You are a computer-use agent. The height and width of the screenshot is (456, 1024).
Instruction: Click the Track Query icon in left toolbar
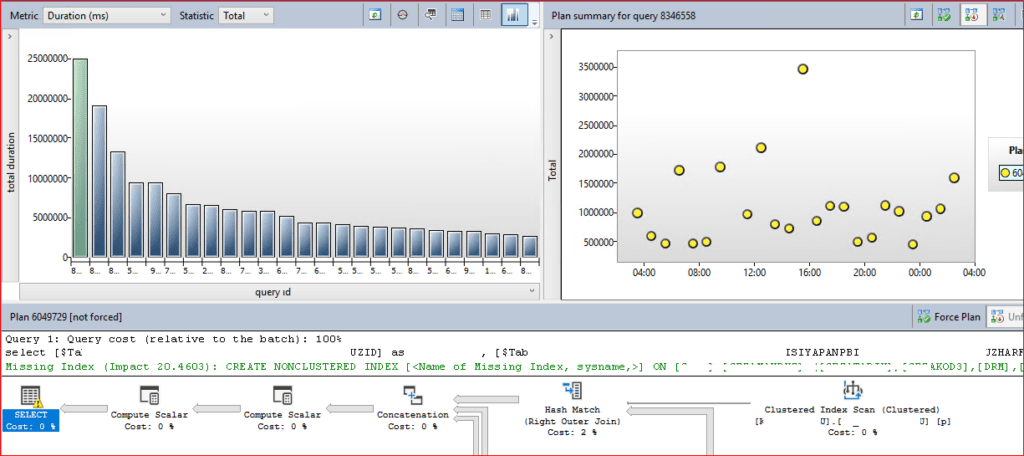coord(402,15)
